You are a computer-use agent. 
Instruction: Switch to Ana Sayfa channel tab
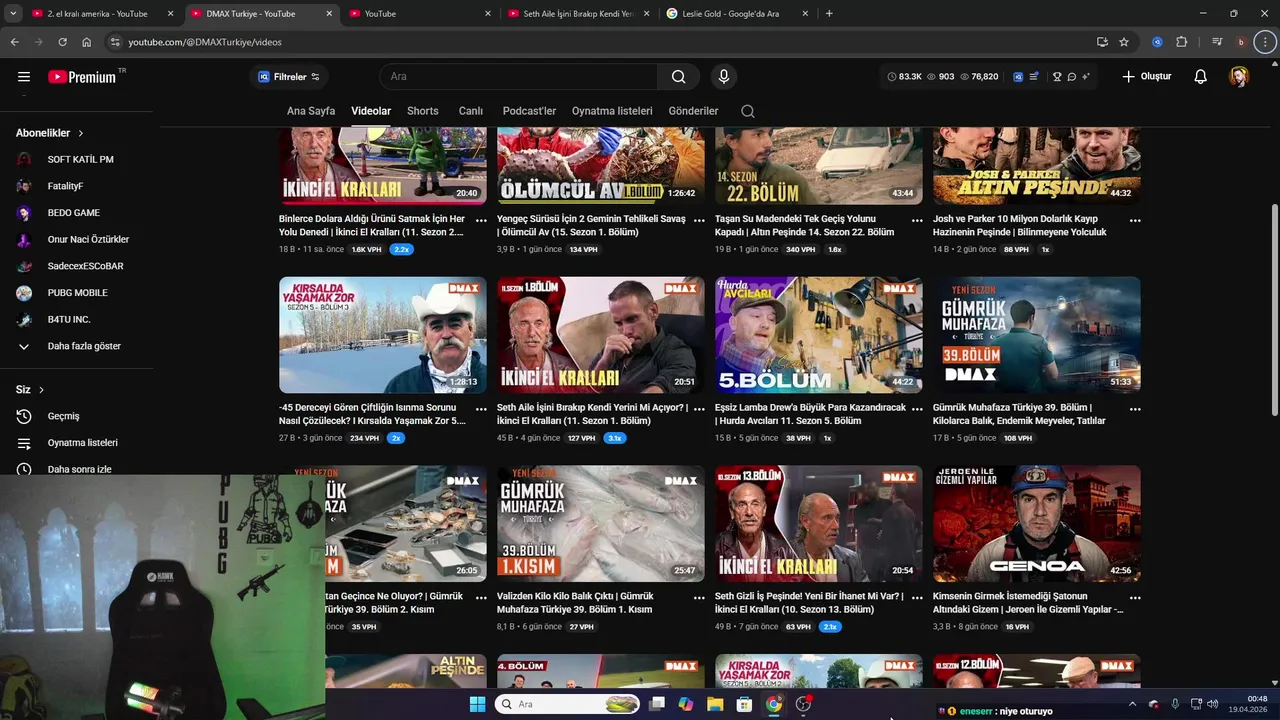311,111
